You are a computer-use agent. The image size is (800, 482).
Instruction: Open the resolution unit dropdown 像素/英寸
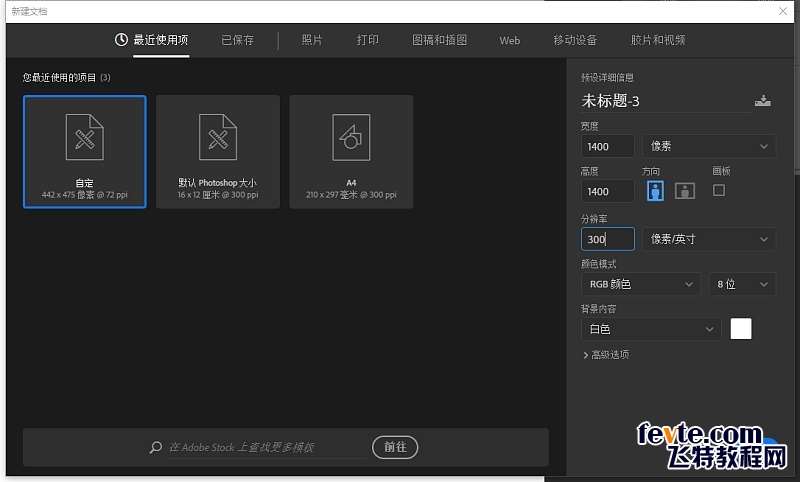709,239
